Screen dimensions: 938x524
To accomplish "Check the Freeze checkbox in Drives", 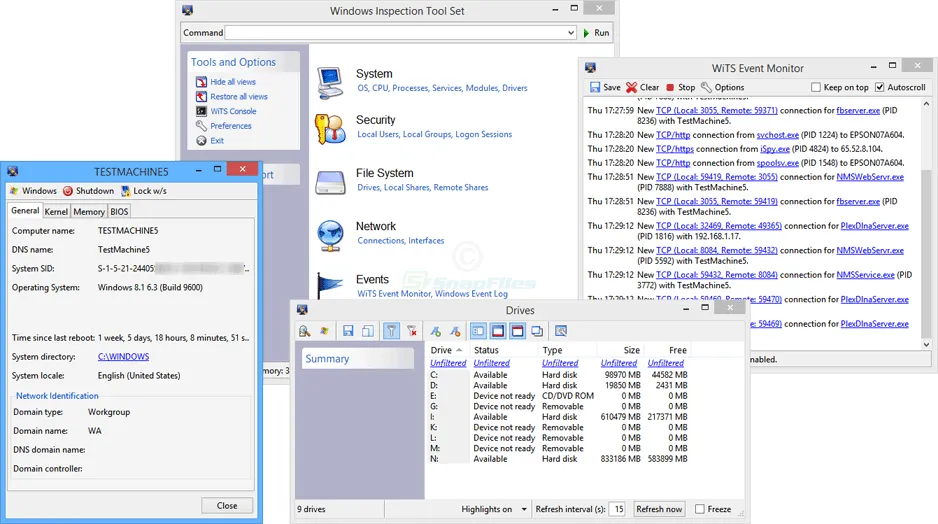I will [x=699, y=509].
